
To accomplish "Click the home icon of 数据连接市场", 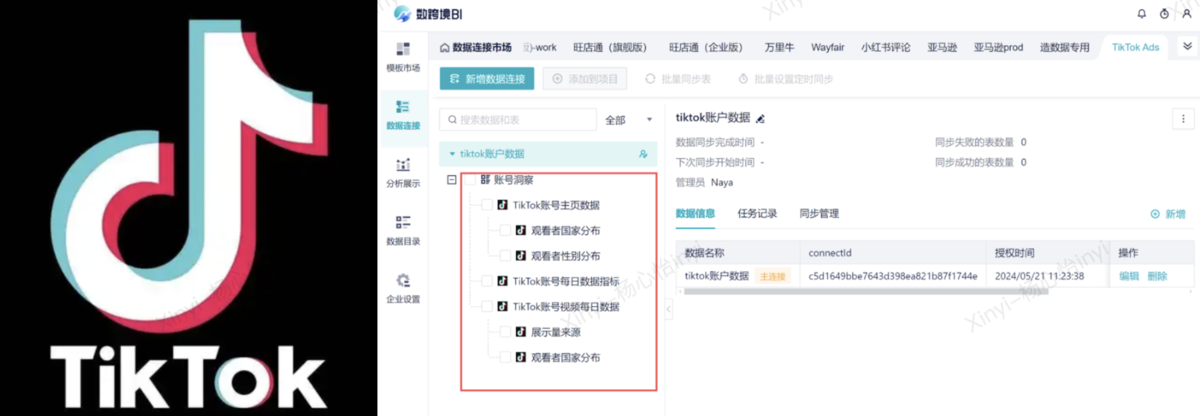I will tap(445, 47).
